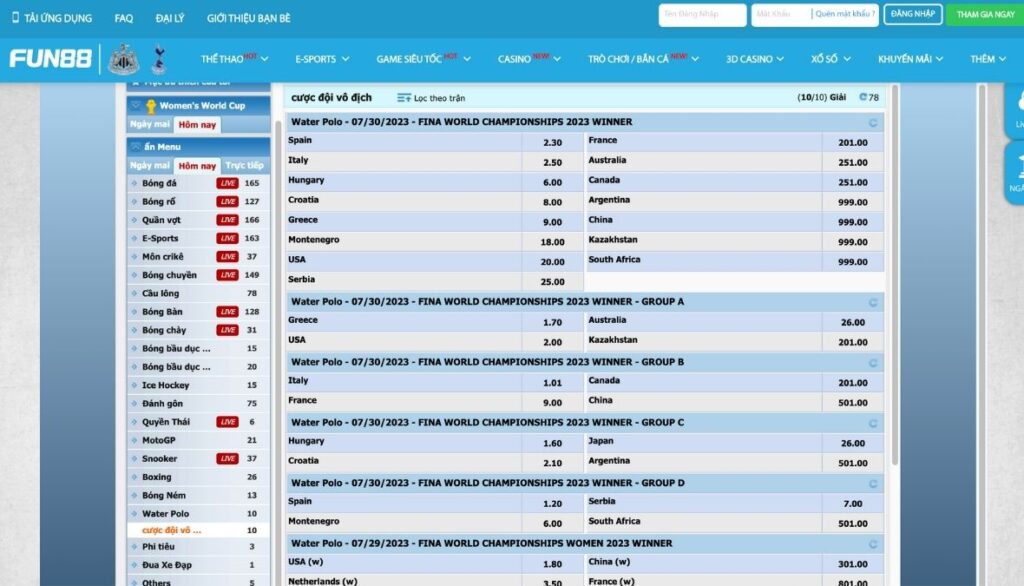Select the Ngày mai tab under Women's World Cup
Image resolution: width=1024 pixels, height=586 pixels.
click(x=150, y=124)
